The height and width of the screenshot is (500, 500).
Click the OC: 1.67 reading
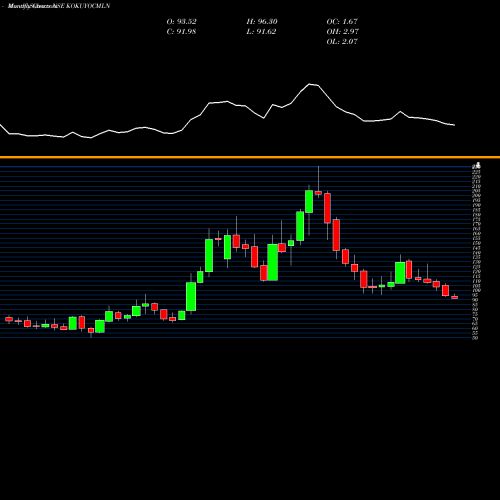[x=342, y=22]
